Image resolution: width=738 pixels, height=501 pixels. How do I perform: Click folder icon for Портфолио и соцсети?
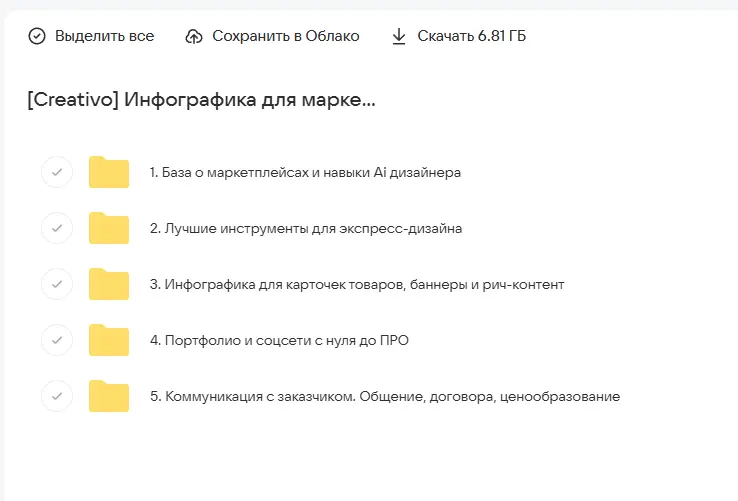point(109,340)
